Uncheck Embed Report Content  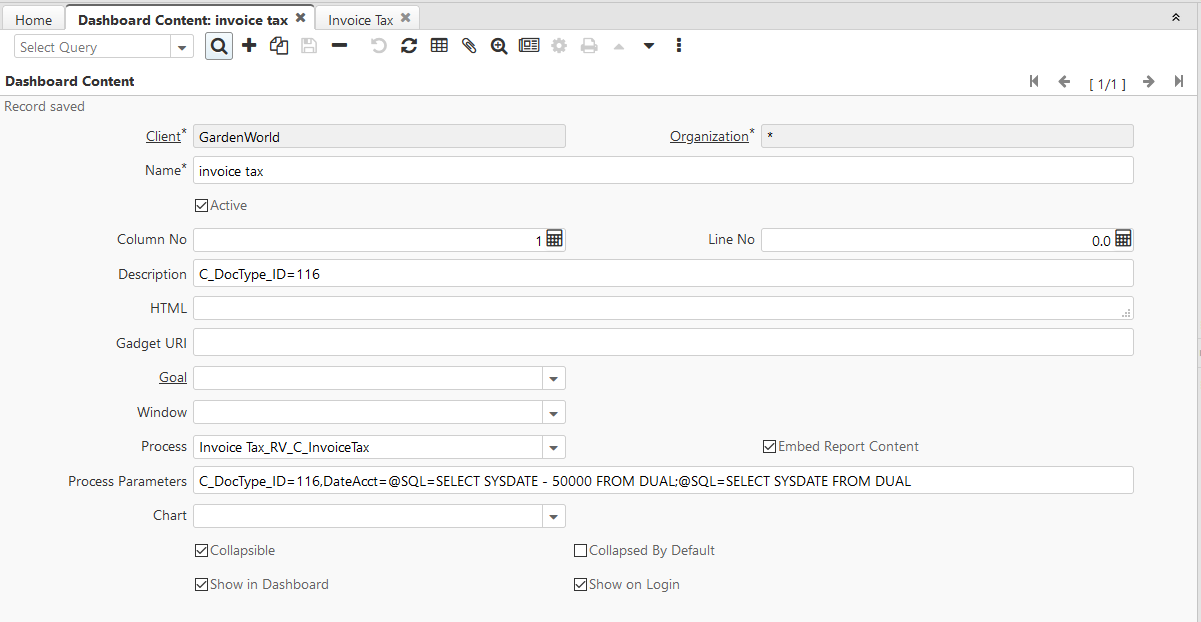coord(769,446)
